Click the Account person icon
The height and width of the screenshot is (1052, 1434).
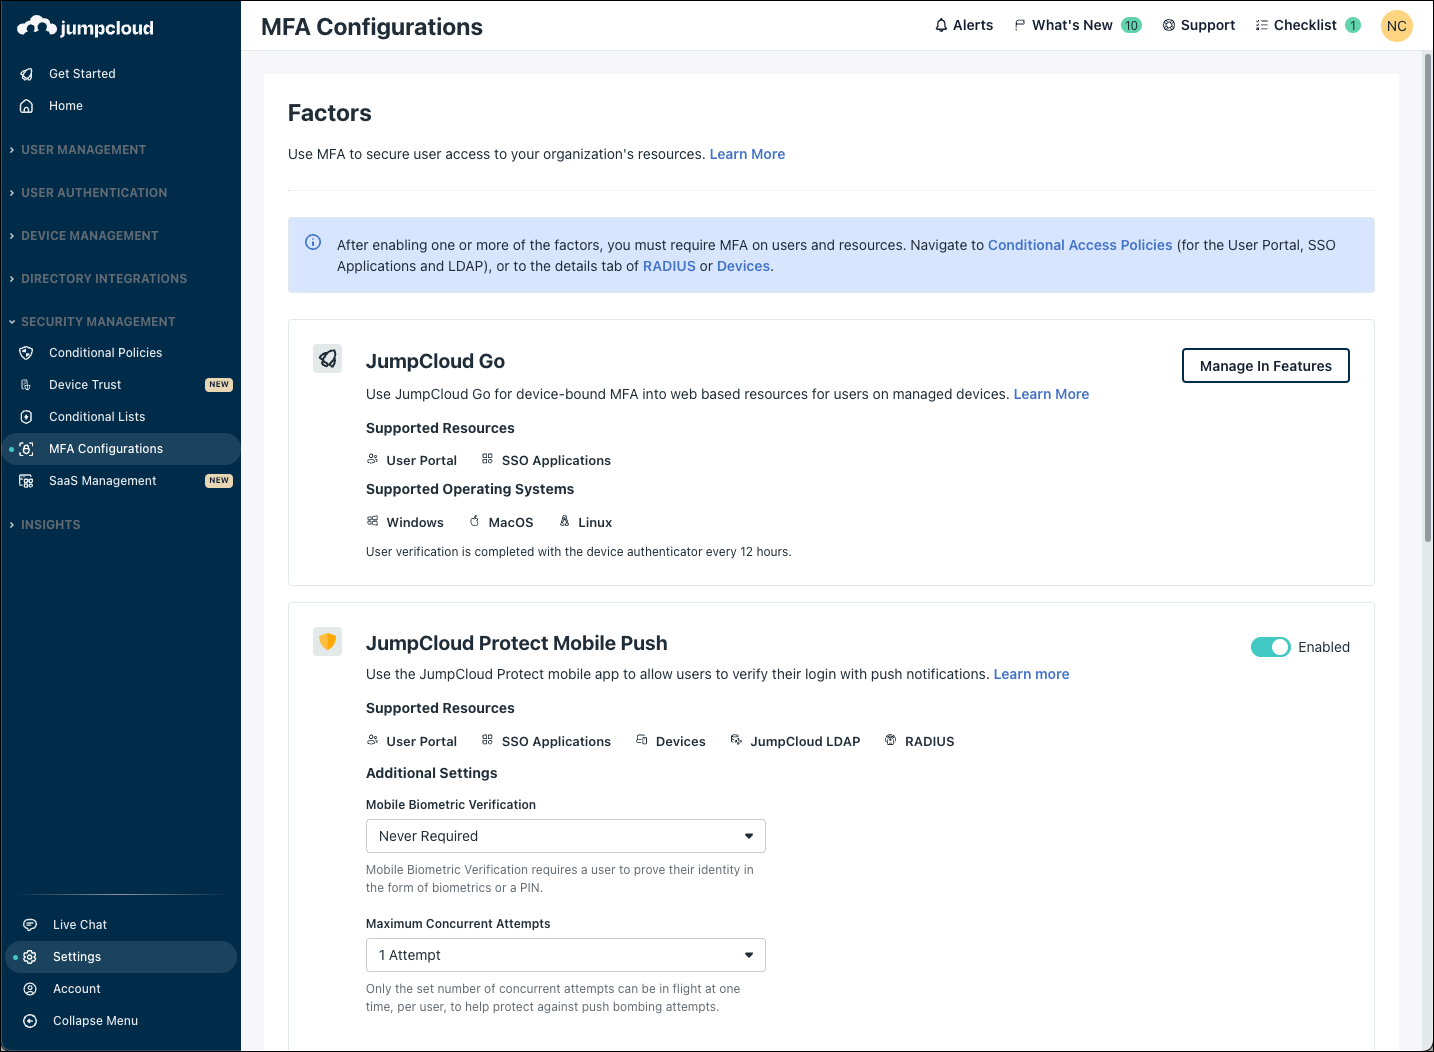tap(30, 989)
